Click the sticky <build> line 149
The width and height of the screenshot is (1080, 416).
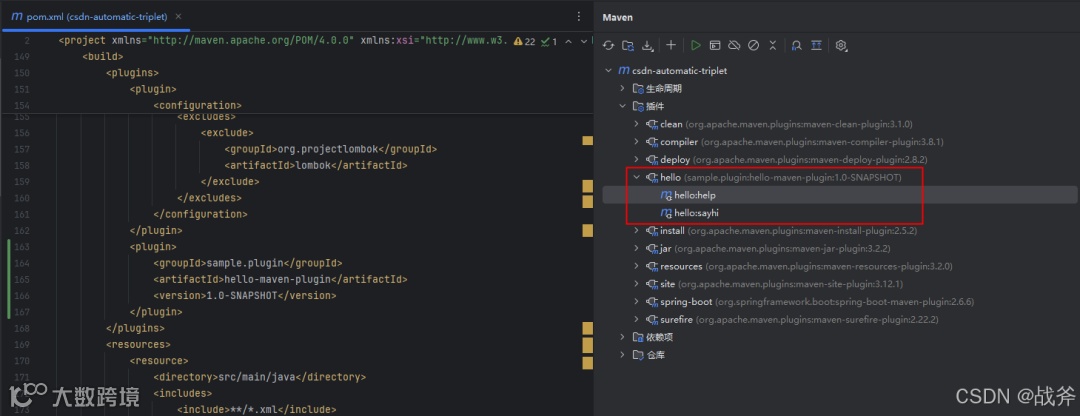coord(103,56)
